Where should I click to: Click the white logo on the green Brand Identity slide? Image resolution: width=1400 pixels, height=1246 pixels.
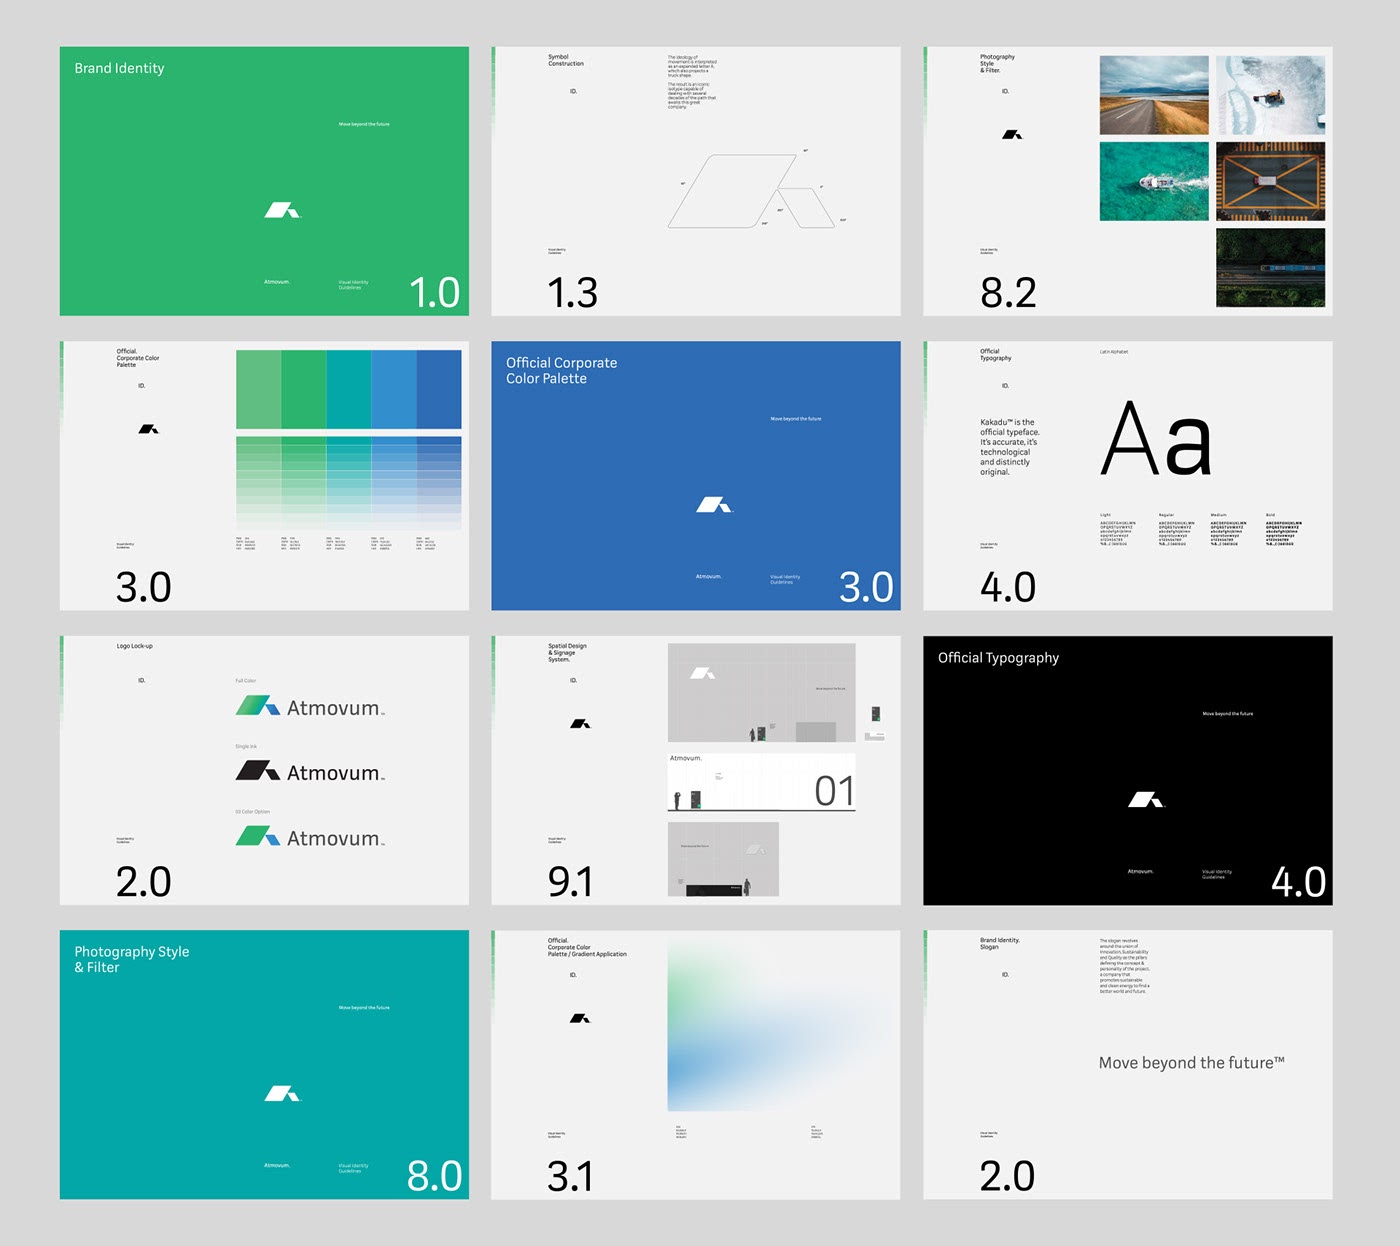click(281, 210)
